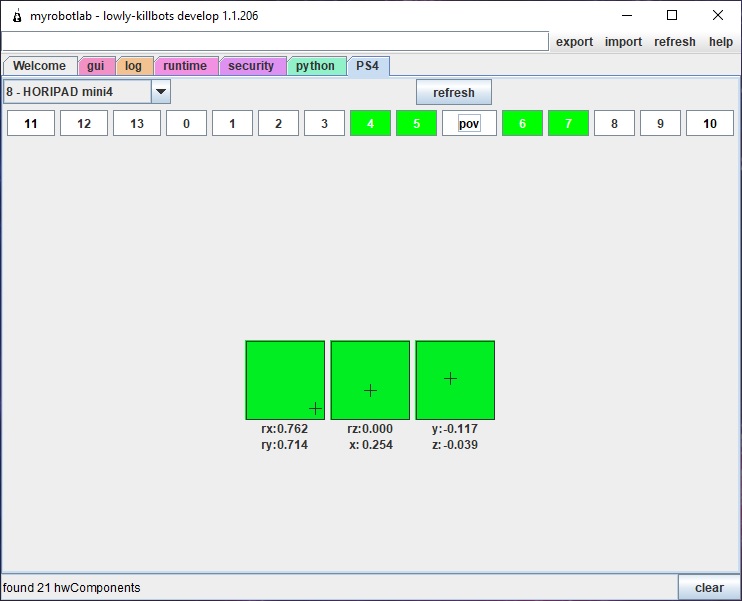This screenshot has width=742, height=601.
Task: Open the help menu item
Action: pos(721,42)
